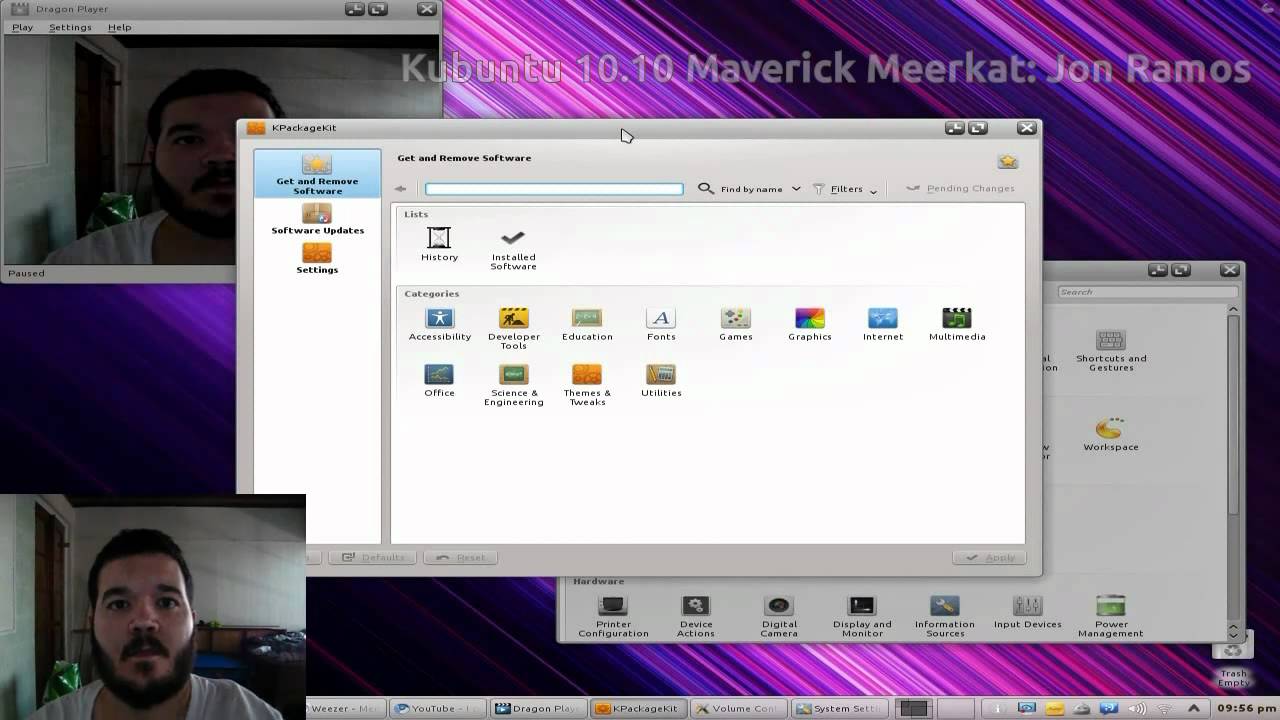Expand the hidden system tray icons arrow
The height and width of the screenshot is (720, 1280).
(1193, 708)
